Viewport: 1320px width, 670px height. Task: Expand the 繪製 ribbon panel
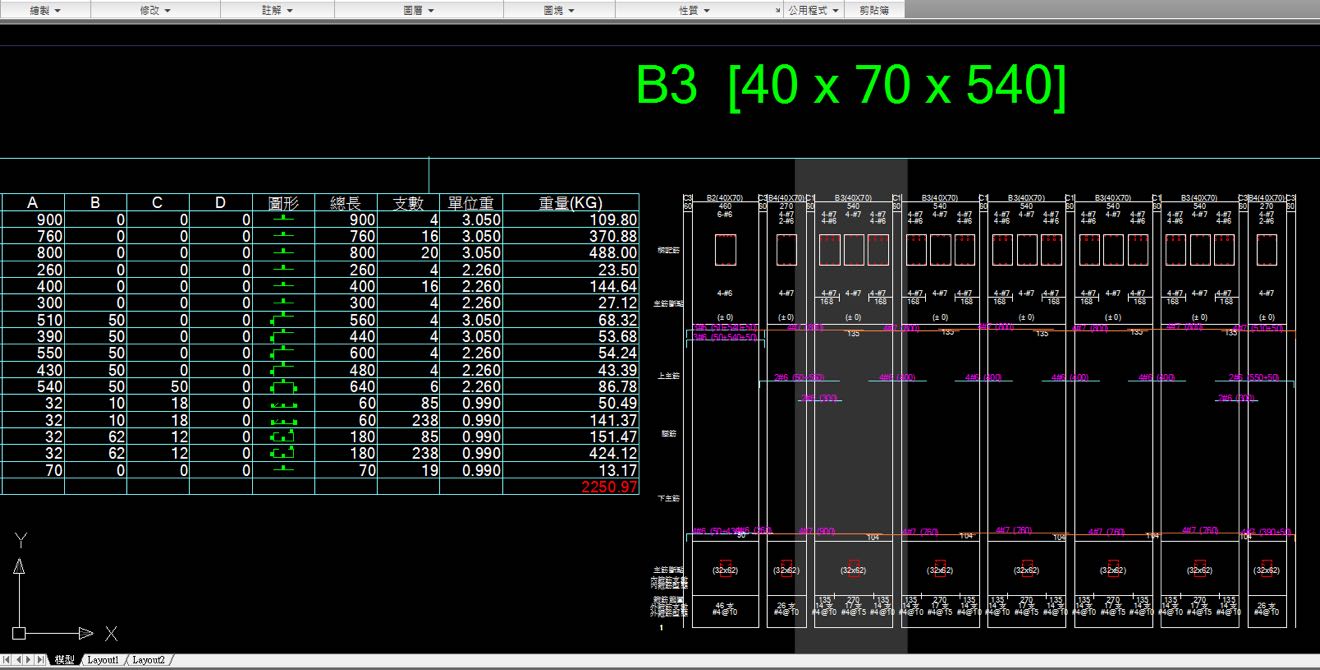coord(45,10)
